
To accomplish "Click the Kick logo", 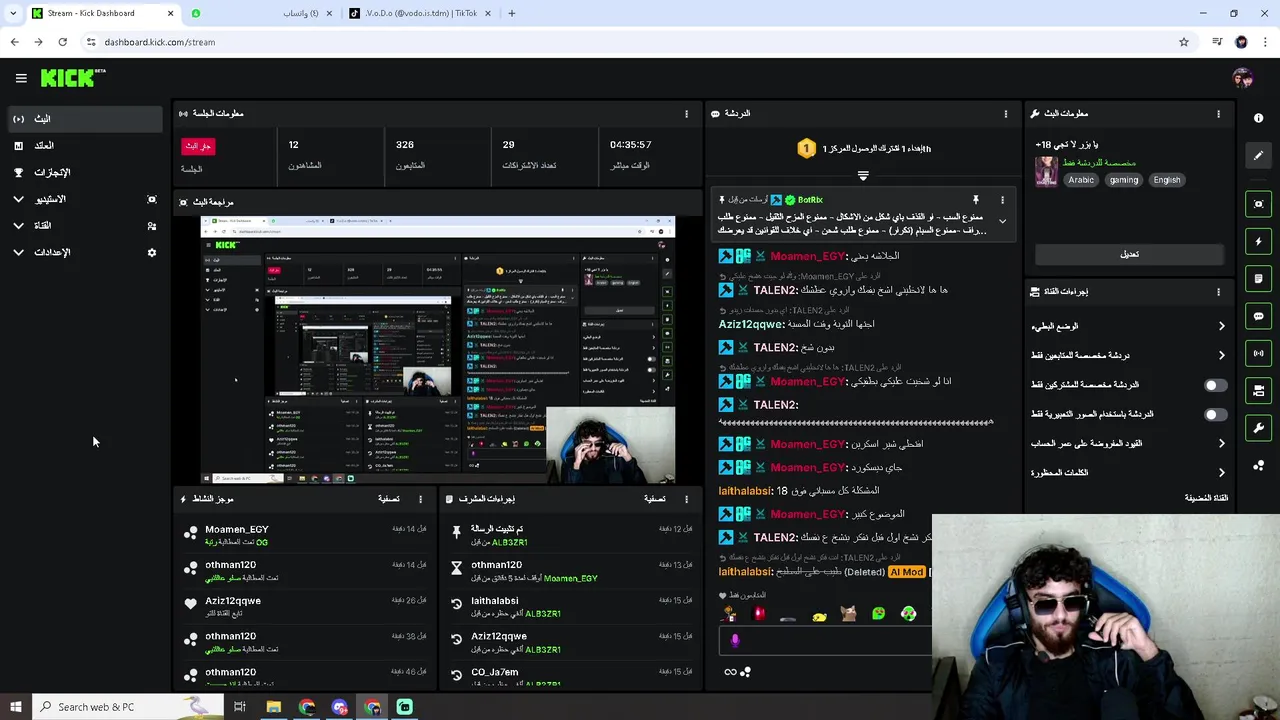I will tap(72, 78).
